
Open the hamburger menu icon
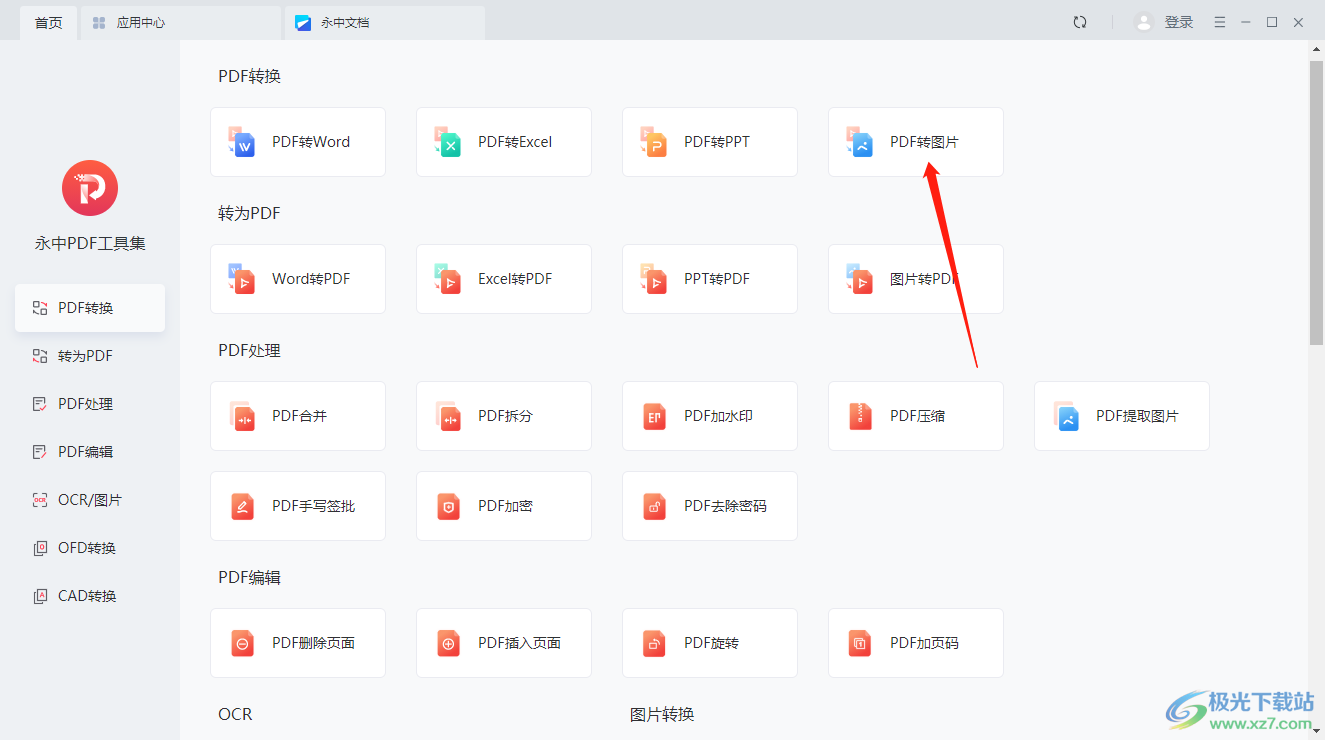tap(1220, 22)
